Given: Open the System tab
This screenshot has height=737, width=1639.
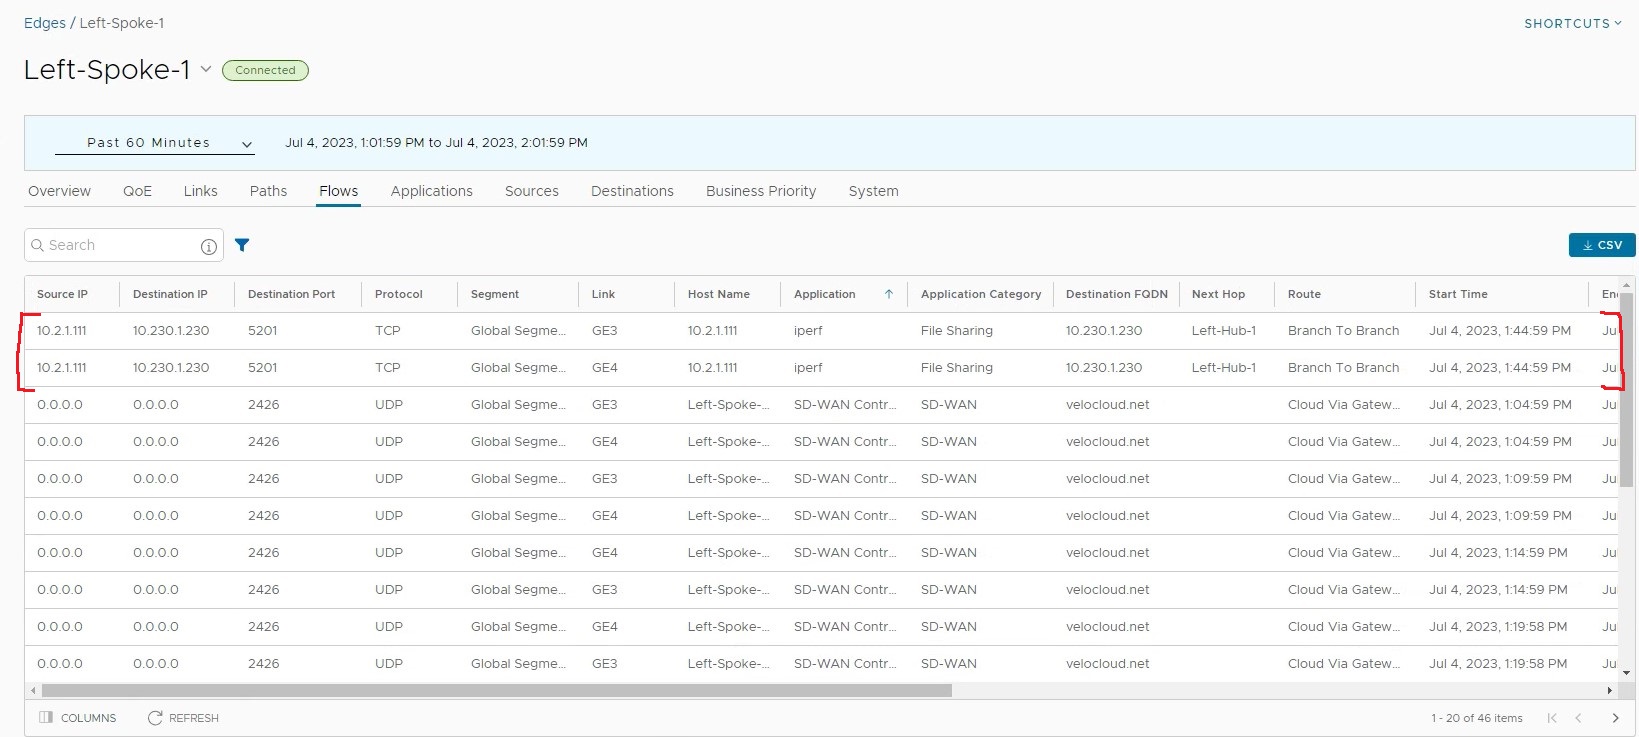Looking at the screenshot, I should click(x=874, y=191).
